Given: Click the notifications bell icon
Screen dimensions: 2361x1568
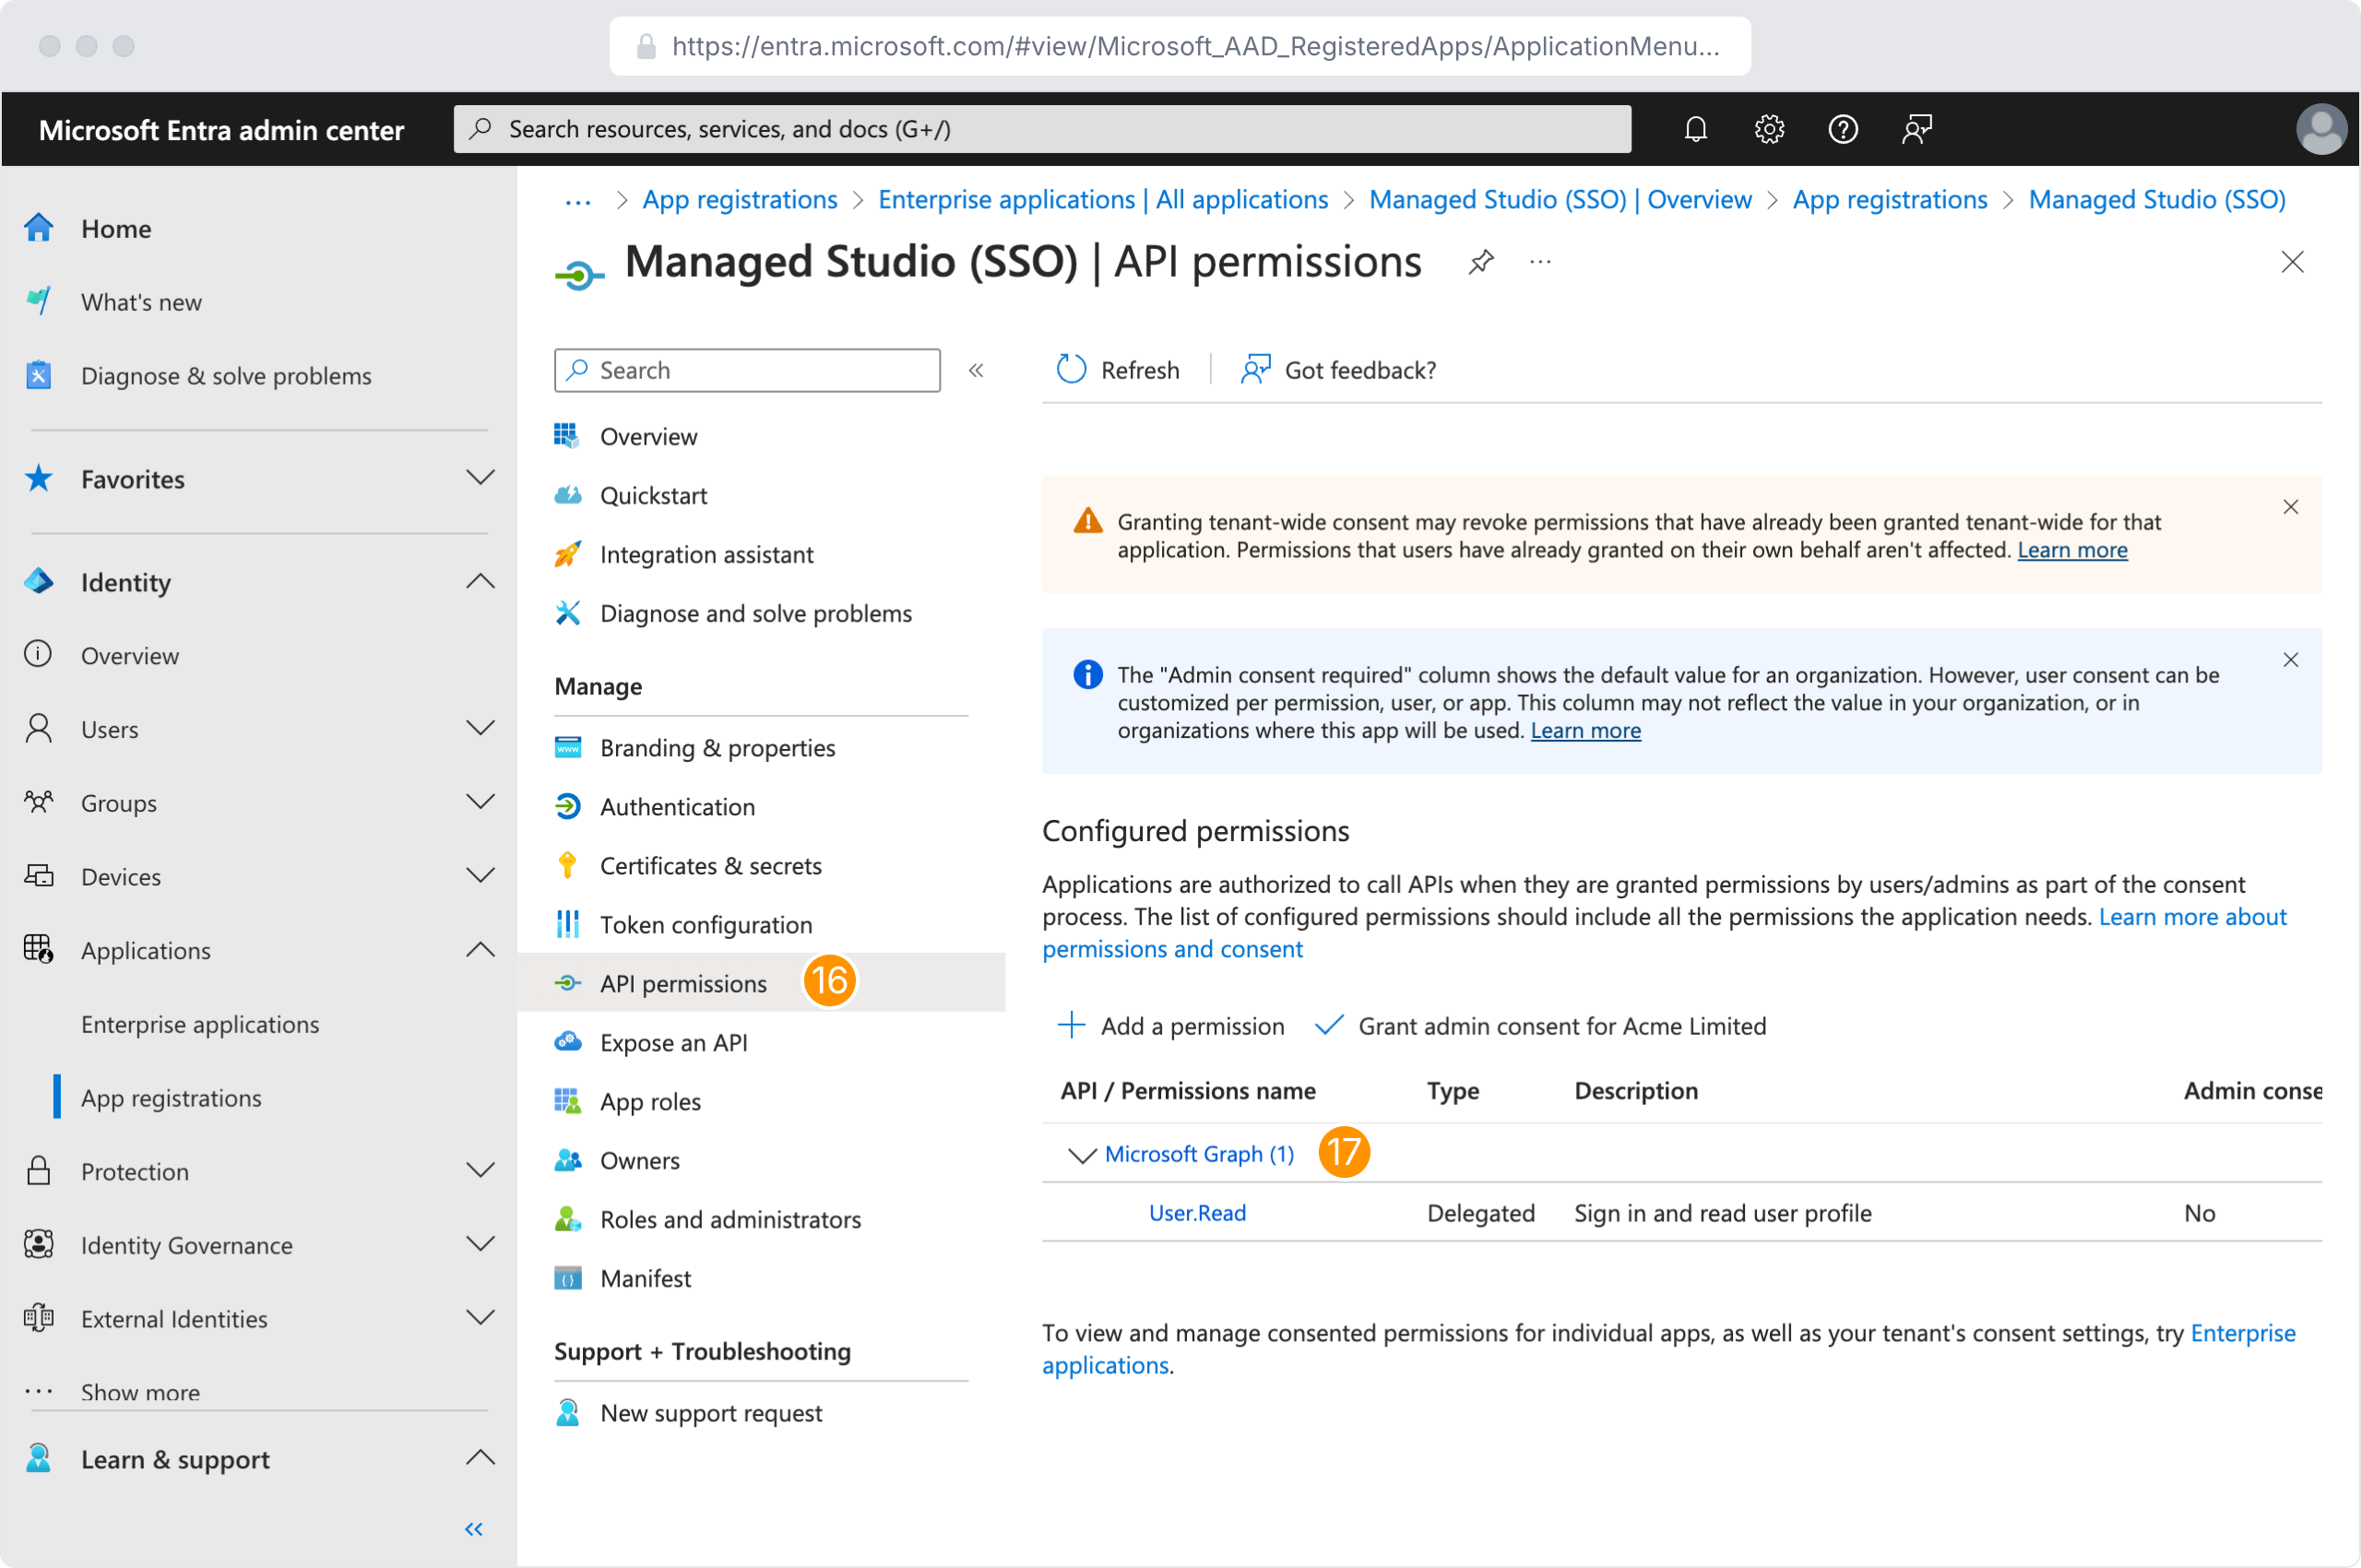Looking at the screenshot, I should click(1695, 129).
